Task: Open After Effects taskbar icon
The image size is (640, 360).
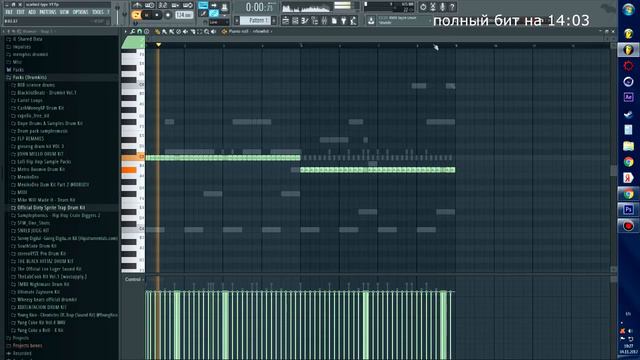Action: tap(629, 98)
